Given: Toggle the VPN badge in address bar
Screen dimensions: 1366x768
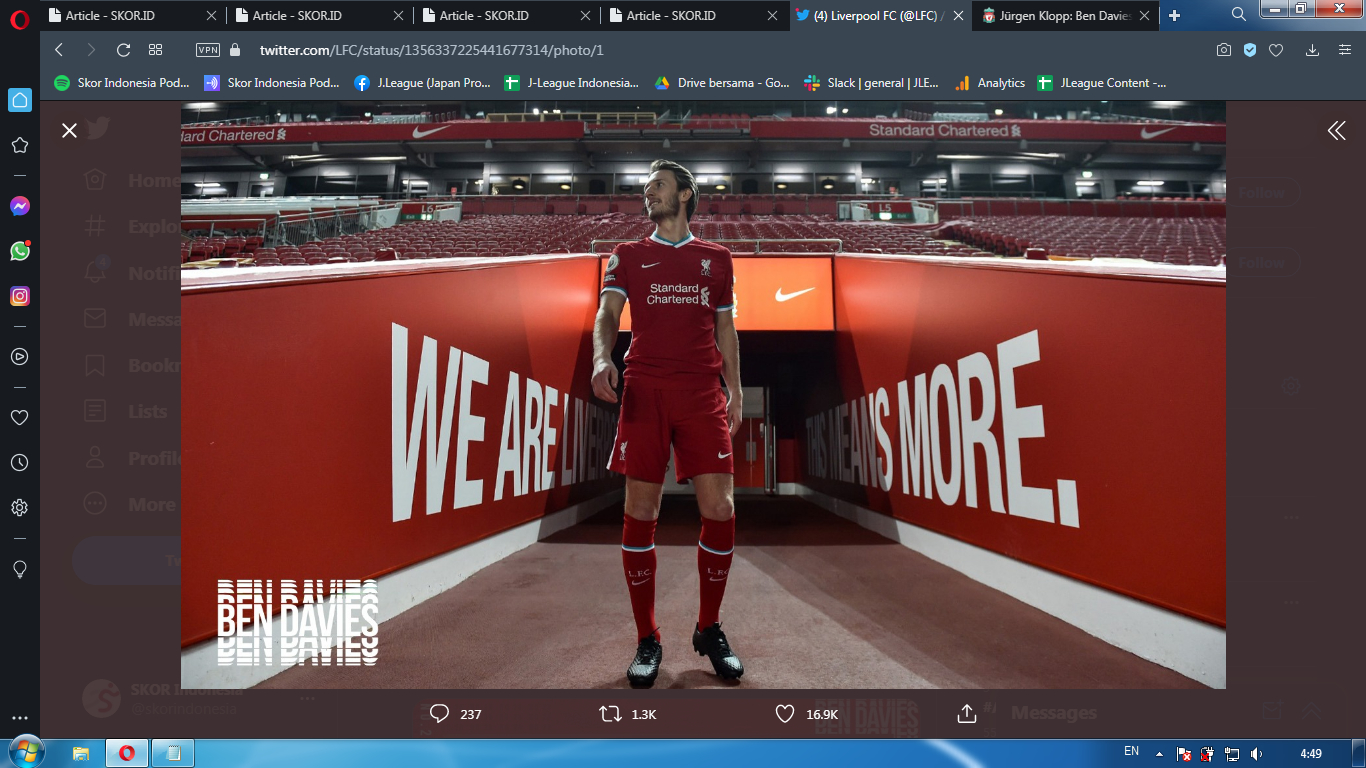Looking at the screenshot, I should click(207, 50).
